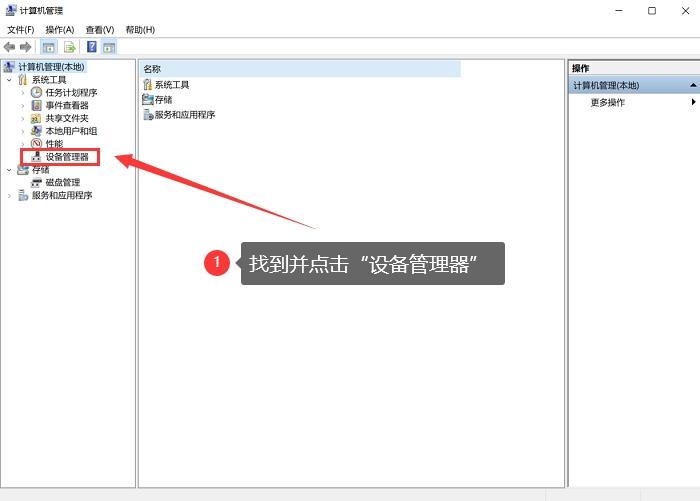The width and height of the screenshot is (700, 501).
Task: Expand the 共享文件夹 node
Action: [23, 118]
